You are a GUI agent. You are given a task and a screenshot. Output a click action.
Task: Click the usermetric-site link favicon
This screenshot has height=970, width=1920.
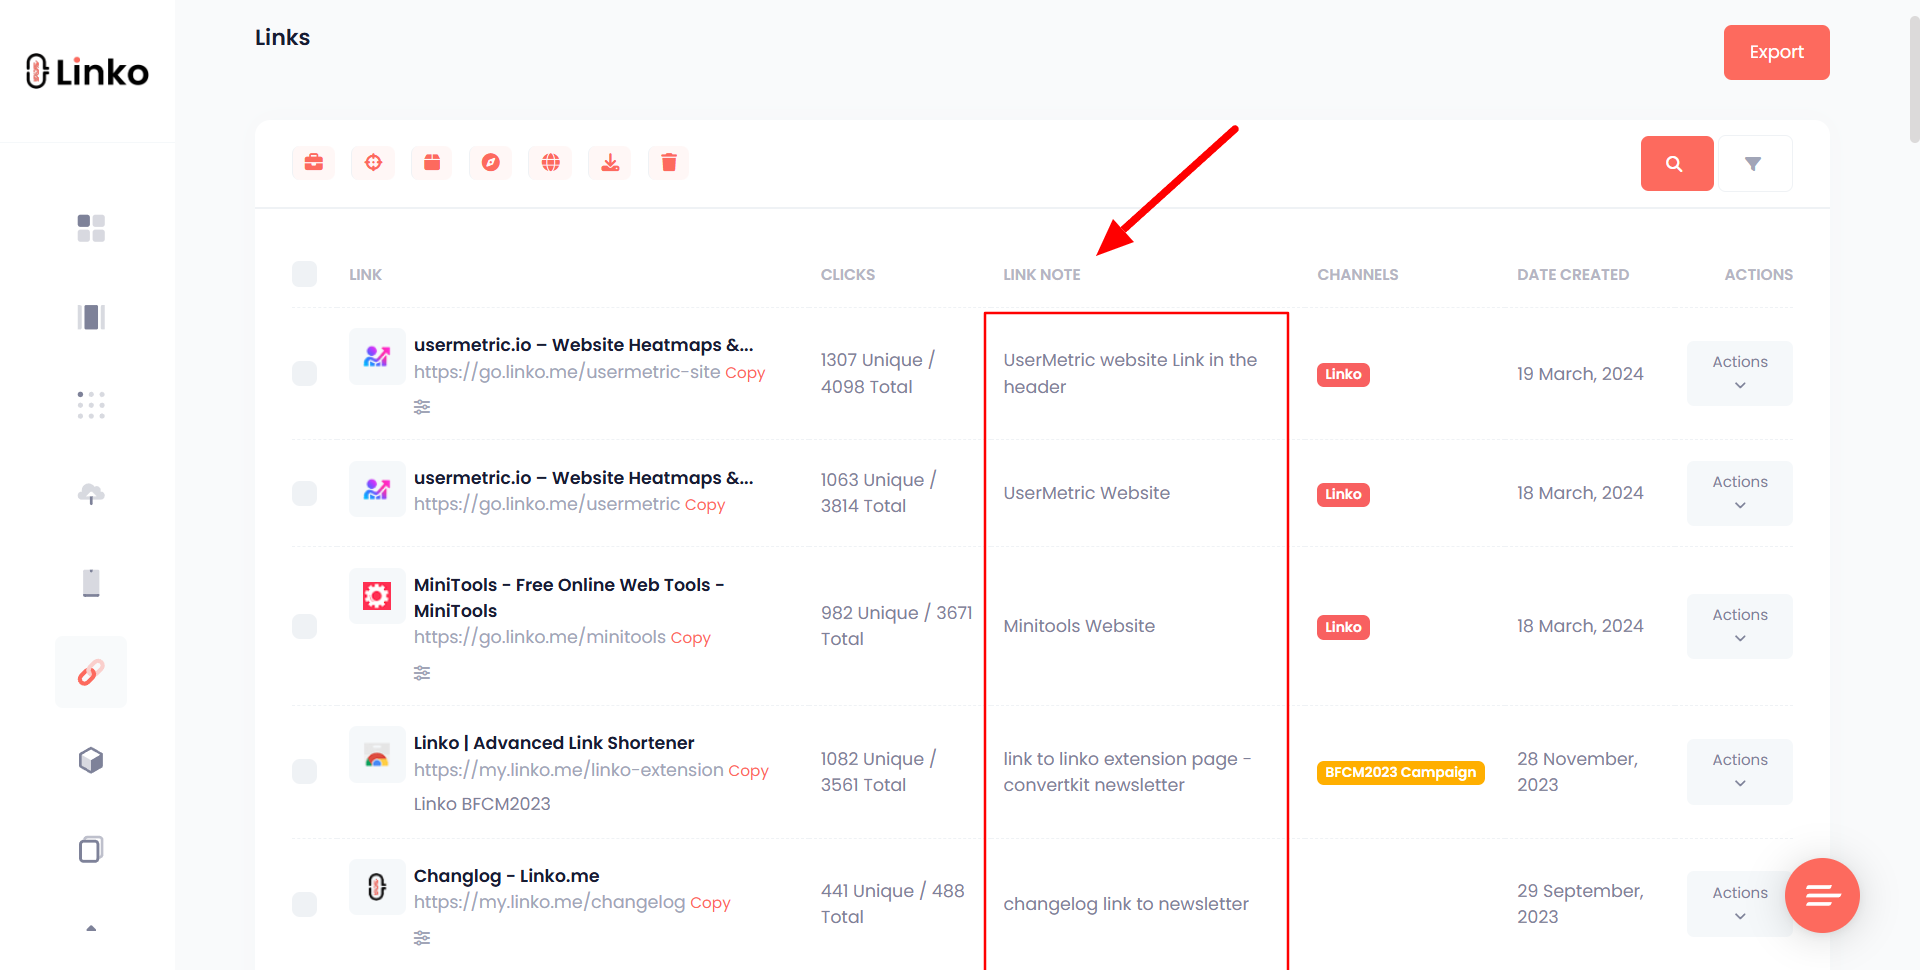click(x=377, y=356)
